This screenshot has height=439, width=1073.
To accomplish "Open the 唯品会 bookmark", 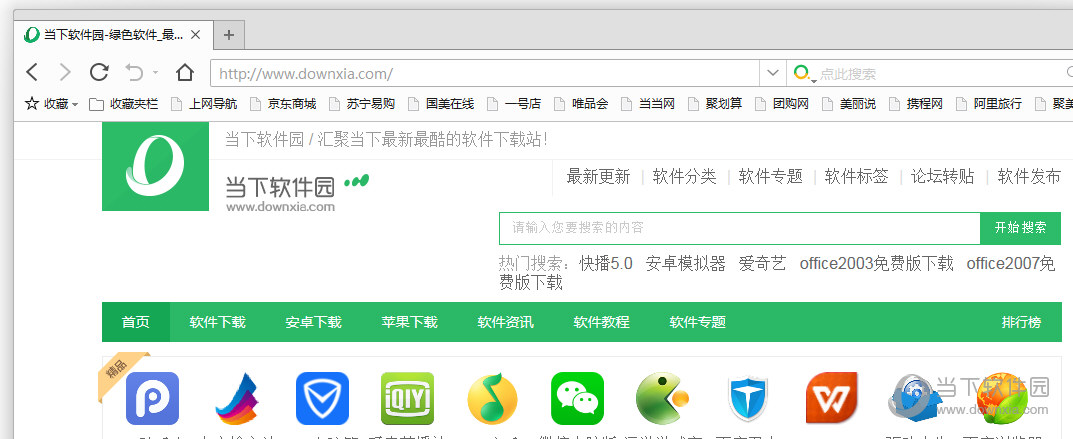I will pos(581,104).
